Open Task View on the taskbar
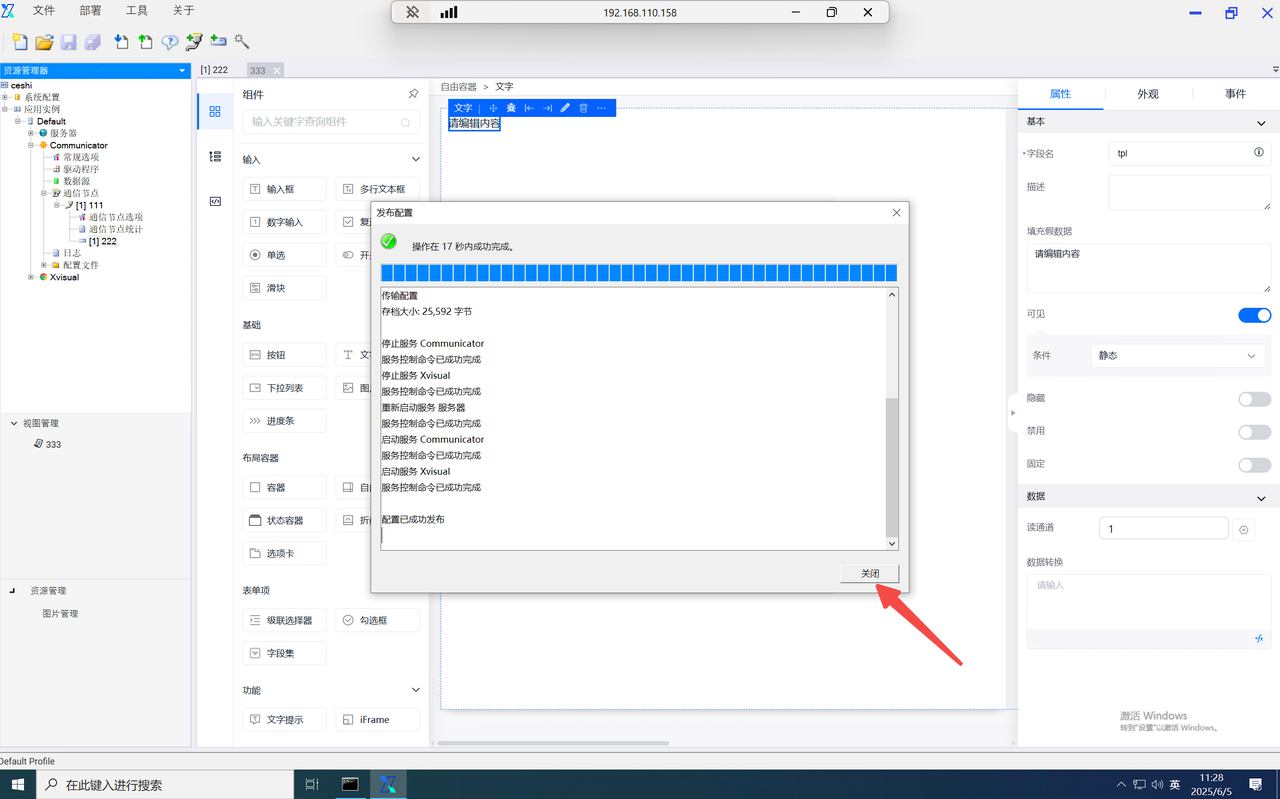The width and height of the screenshot is (1280, 799). (x=311, y=785)
